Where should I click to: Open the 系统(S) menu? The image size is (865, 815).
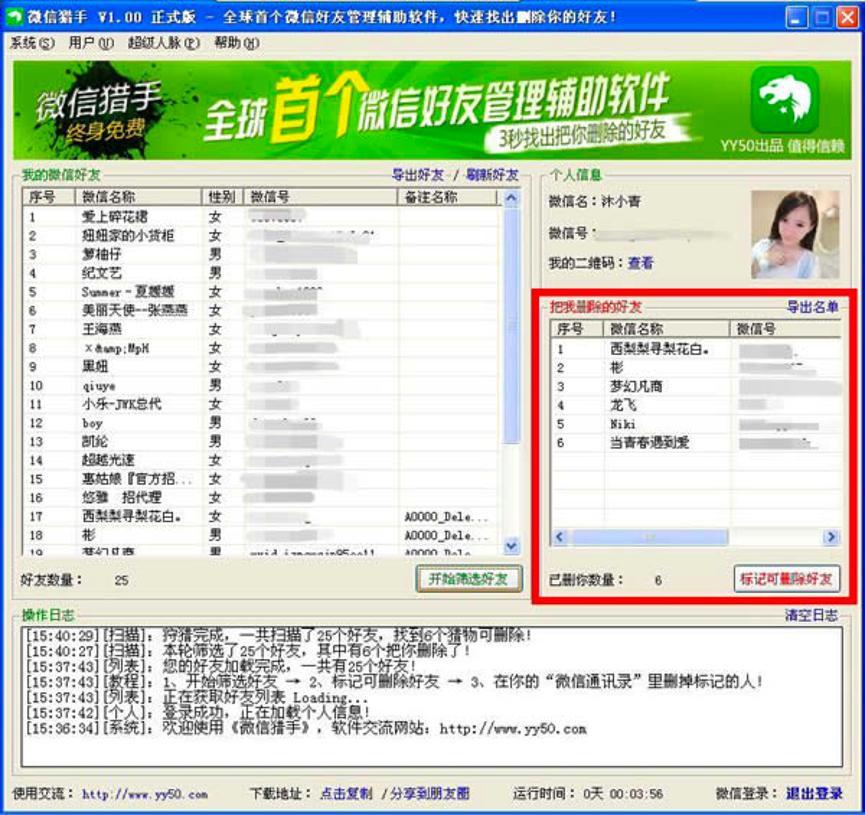(x=32, y=43)
